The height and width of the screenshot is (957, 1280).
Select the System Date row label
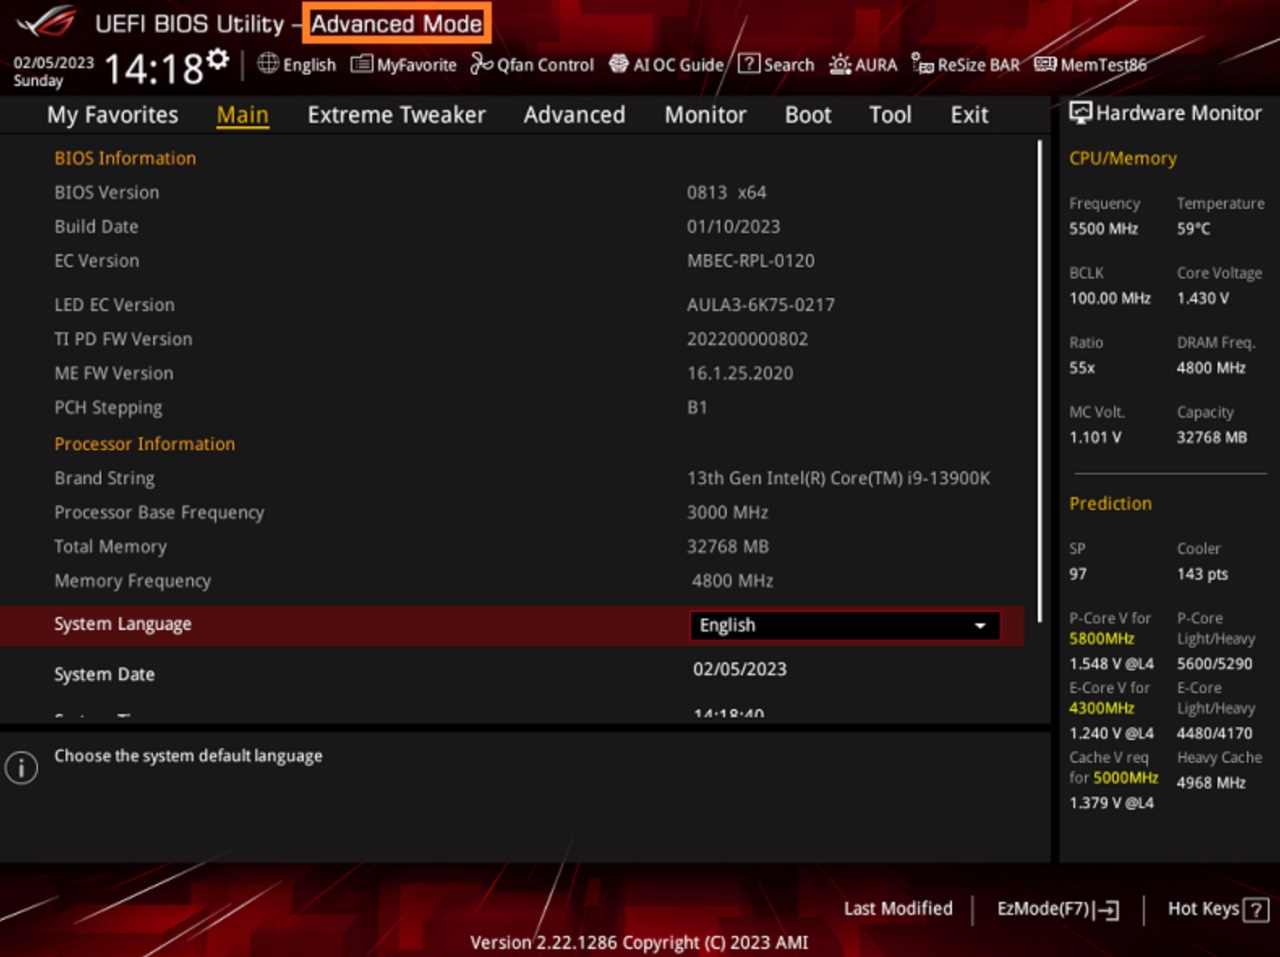tap(104, 674)
